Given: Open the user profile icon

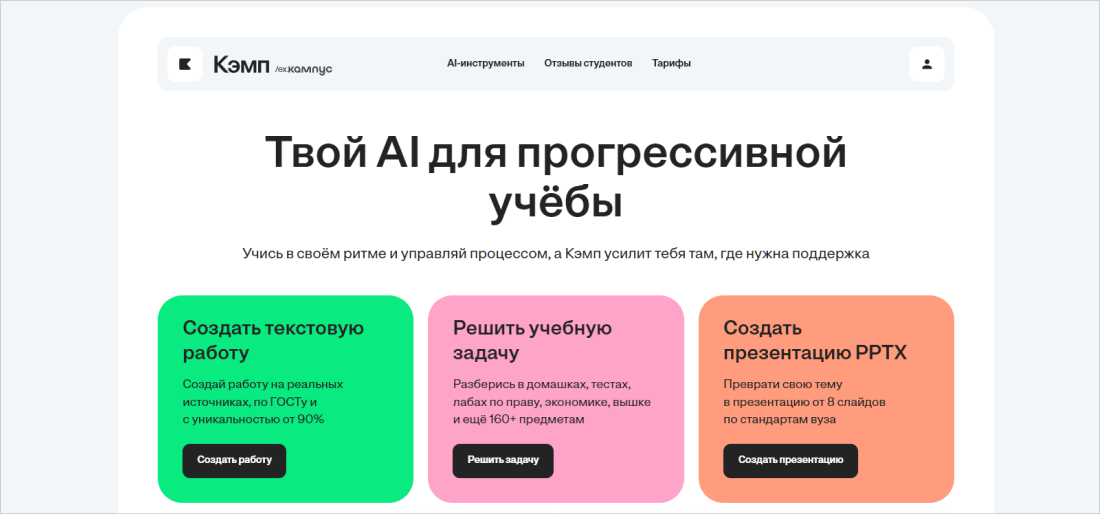Looking at the screenshot, I should [x=926, y=64].
